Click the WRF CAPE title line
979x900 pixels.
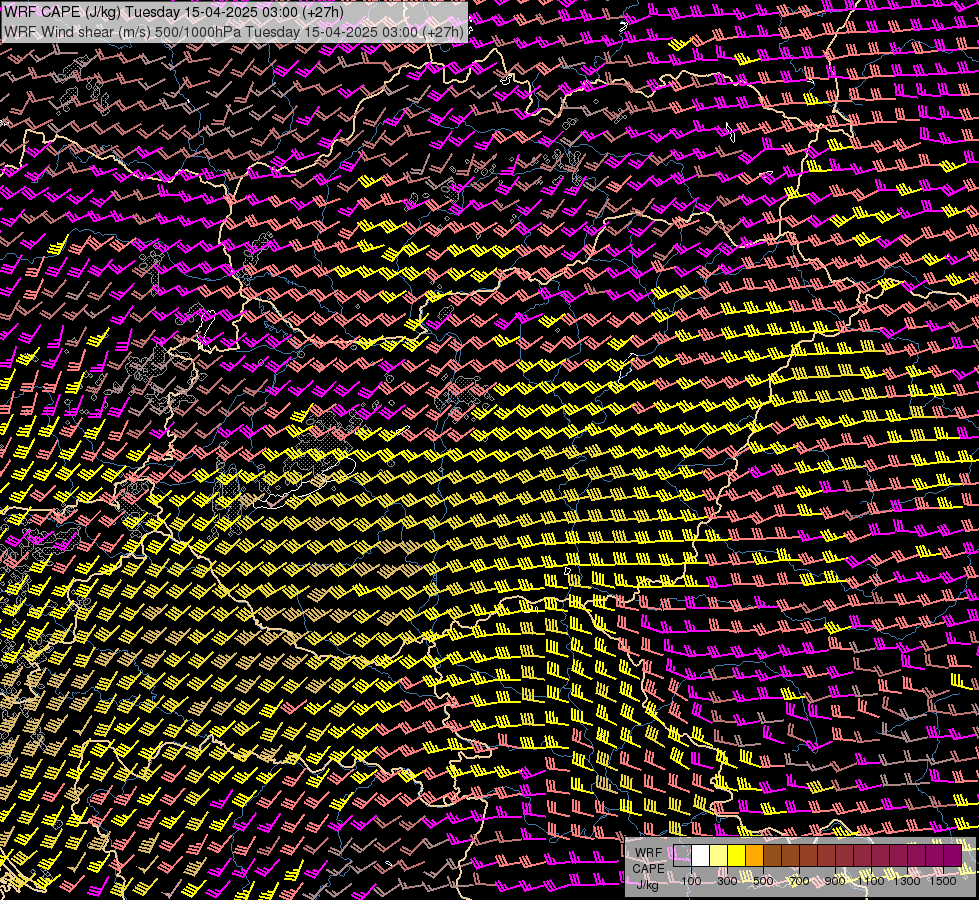(173, 12)
